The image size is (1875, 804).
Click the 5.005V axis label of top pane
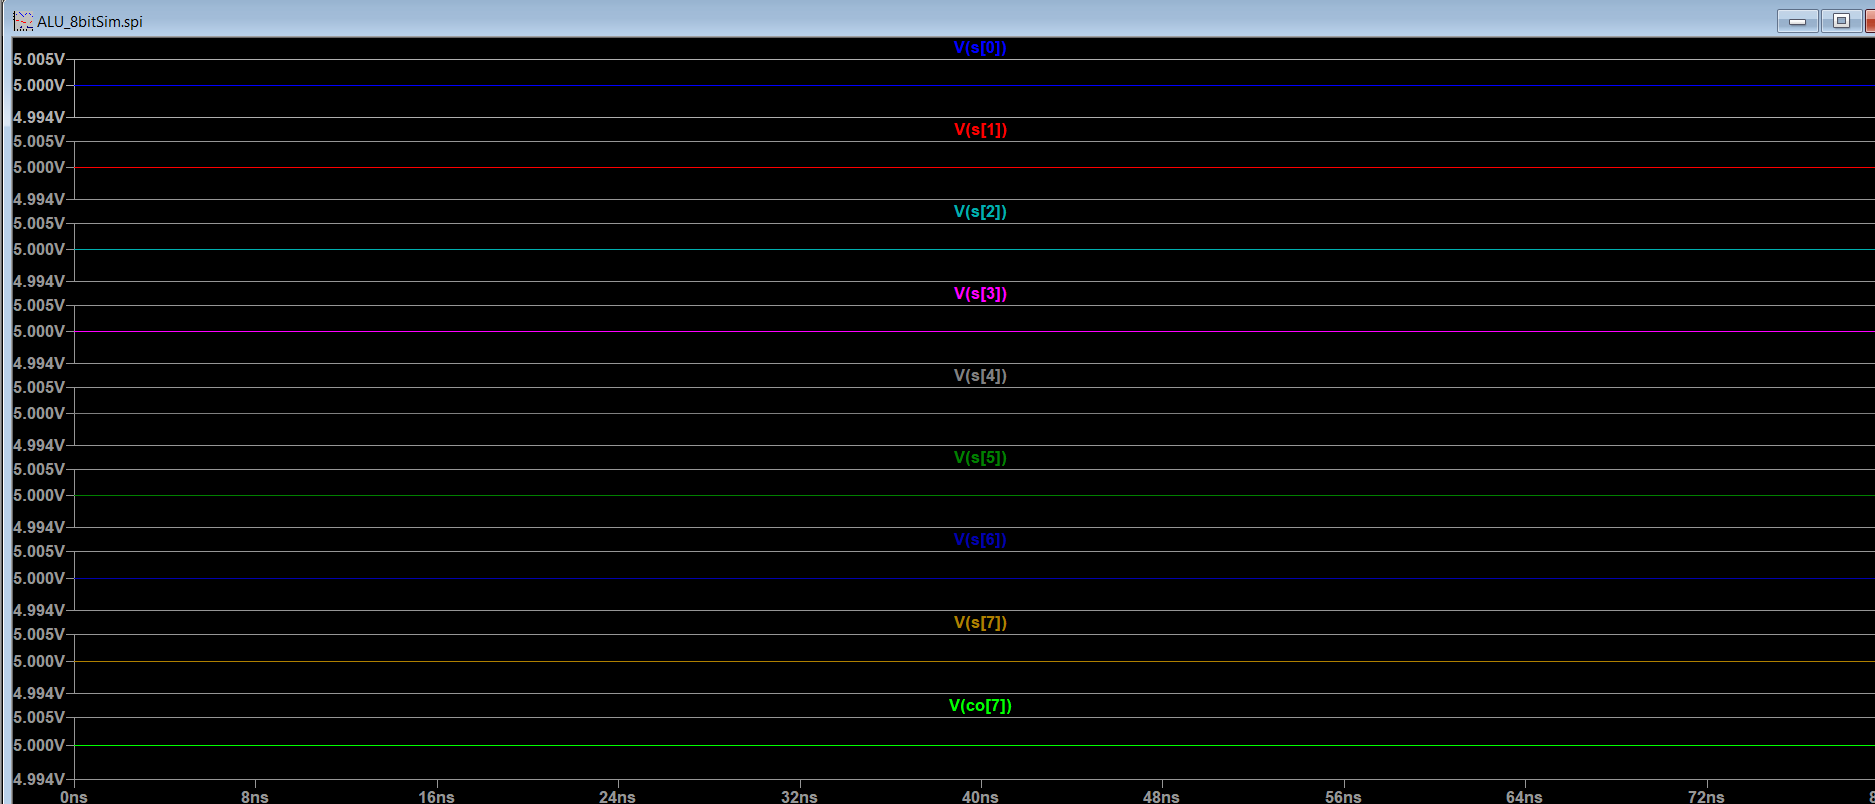(39, 60)
